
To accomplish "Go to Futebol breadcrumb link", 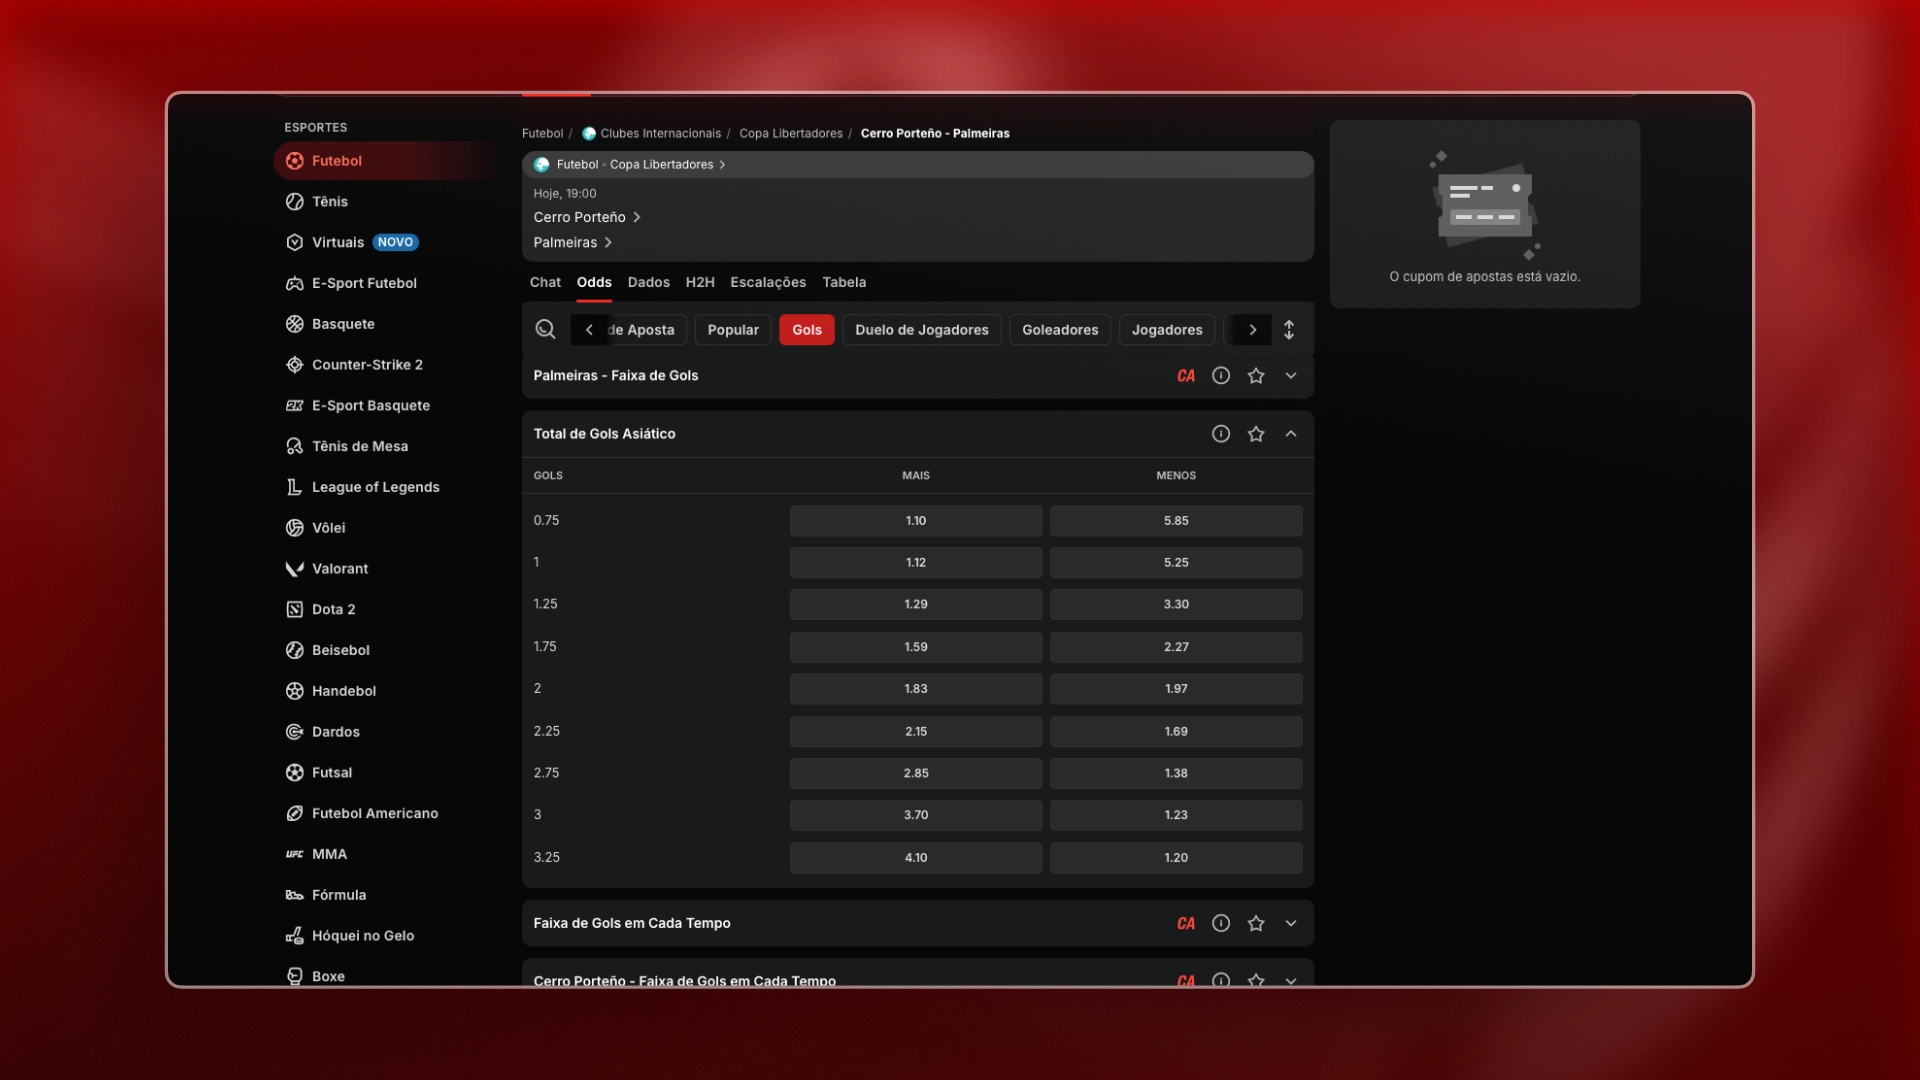I will tap(543, 134).
